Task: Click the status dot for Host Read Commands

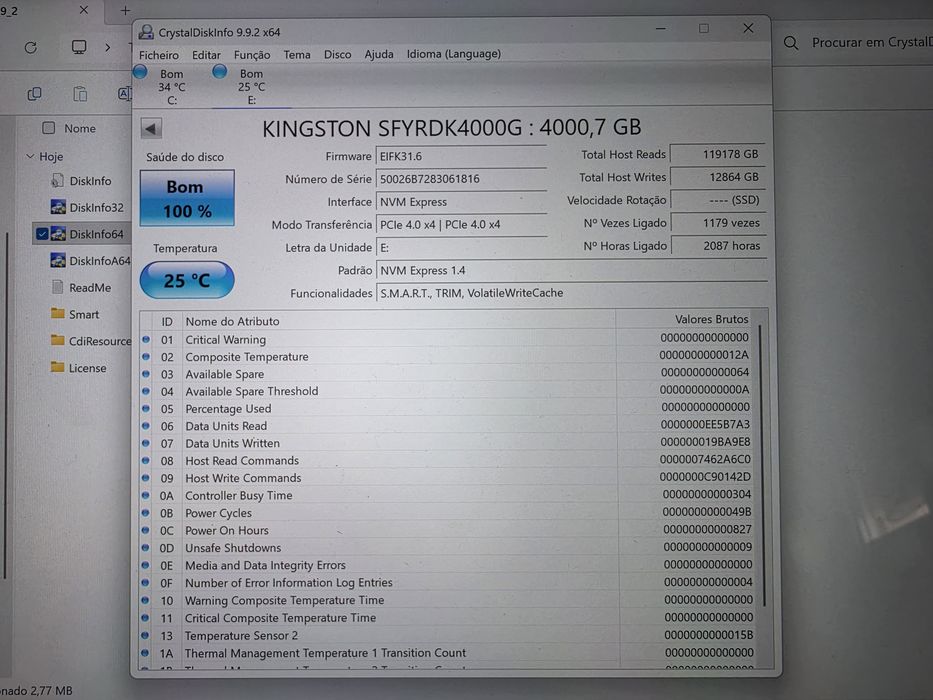Action: pos(146,460)
